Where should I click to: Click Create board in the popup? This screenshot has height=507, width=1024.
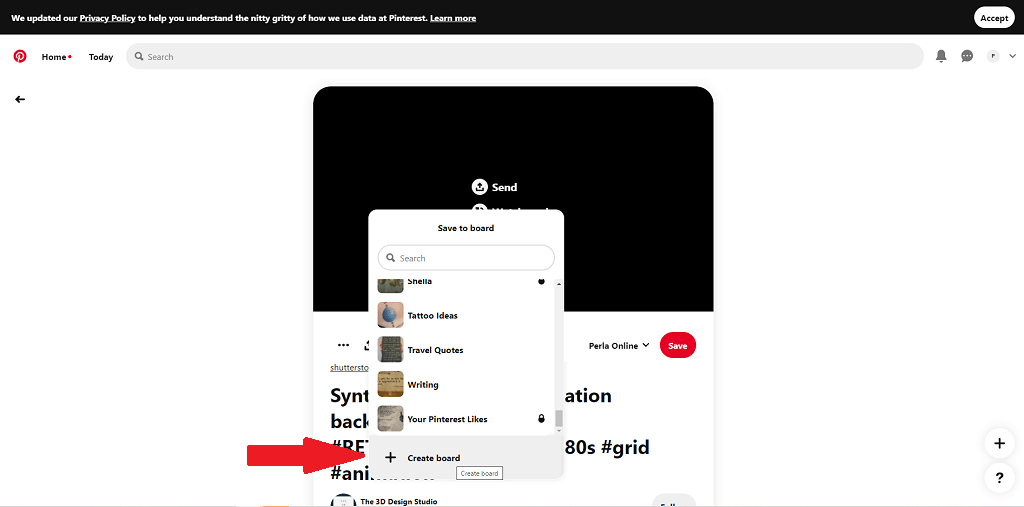(434, 458)
